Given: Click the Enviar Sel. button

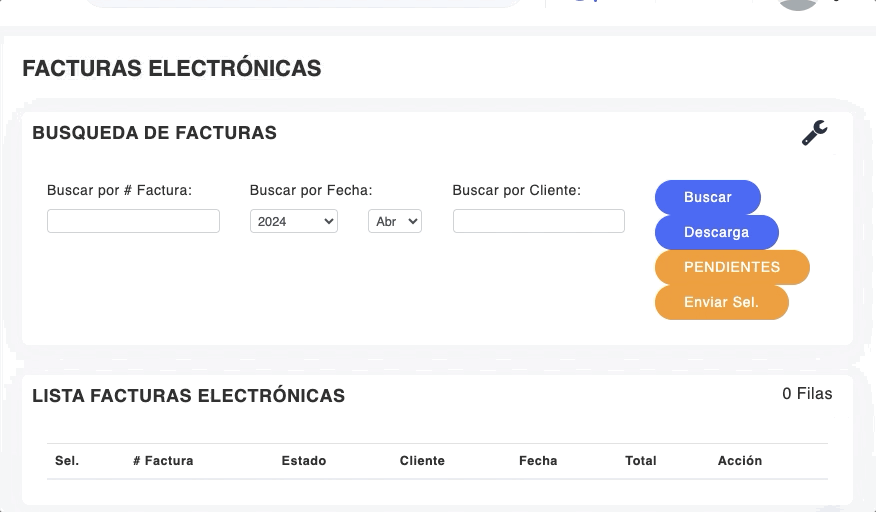Looking at the screenshot, I should coord(721,302).
